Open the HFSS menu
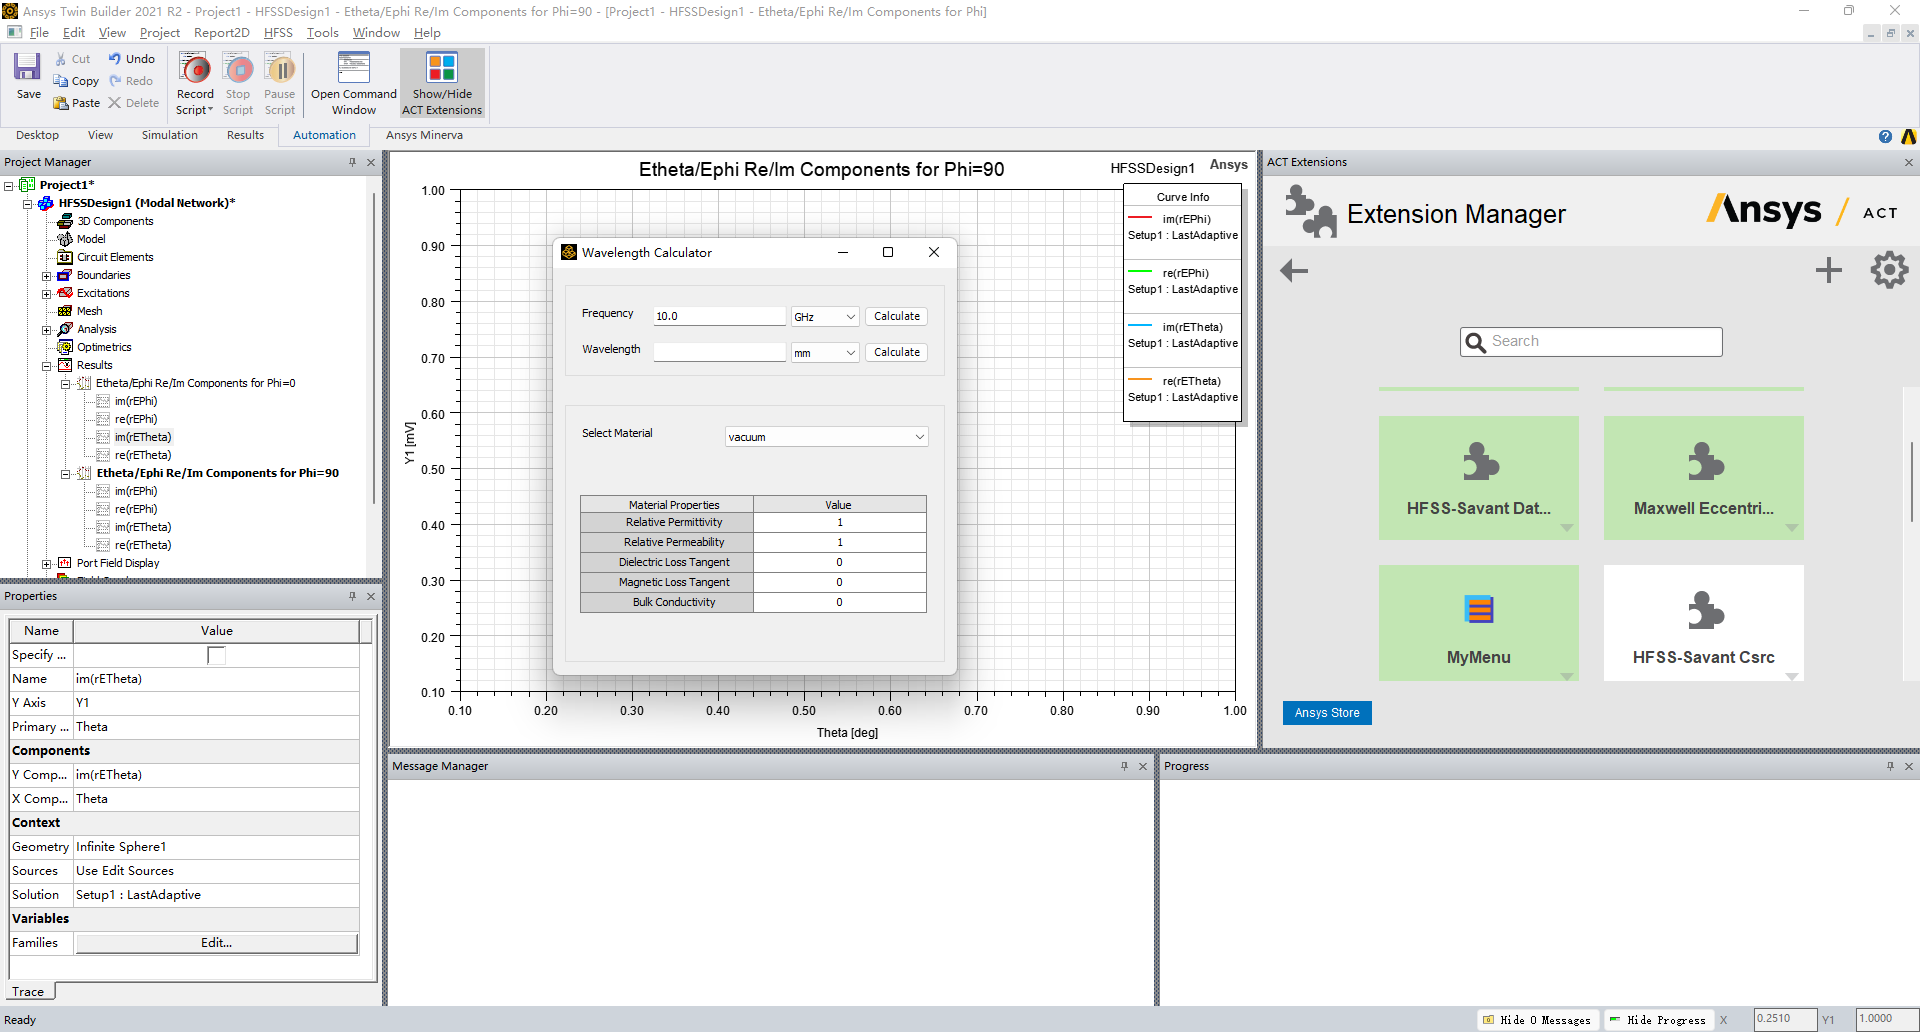The image size is (1920, 1032). pos(278,33)
